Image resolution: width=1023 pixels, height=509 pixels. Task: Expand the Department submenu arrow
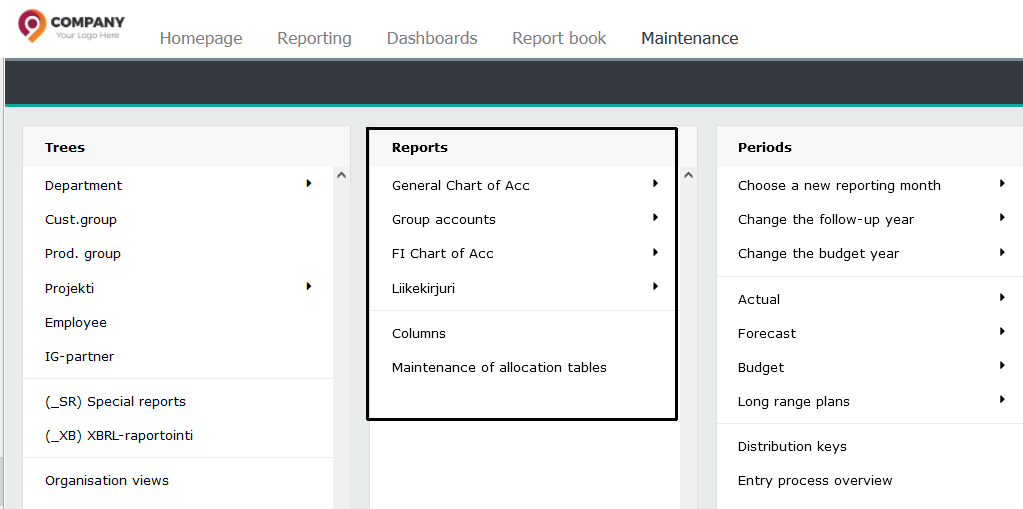pyautogui.click(x=309, y=184)
